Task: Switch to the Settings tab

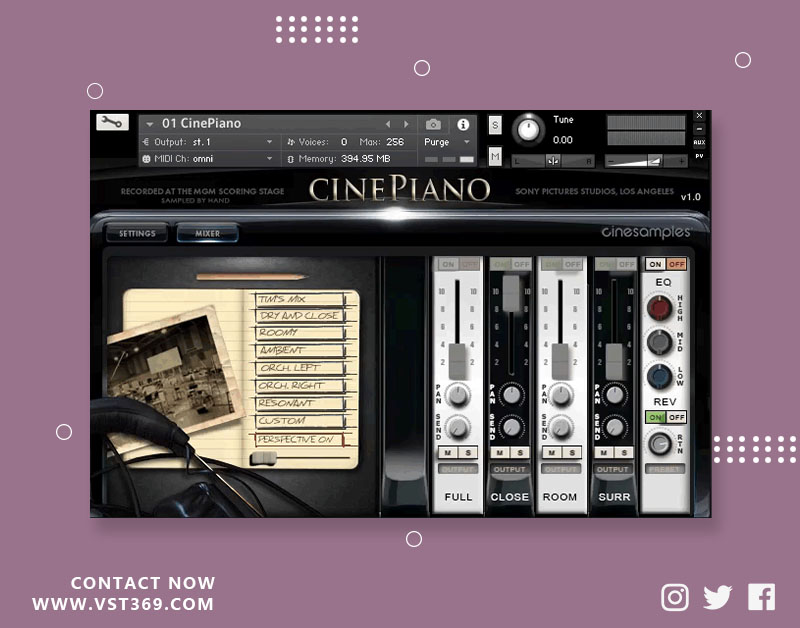Action: [x=137, y=233]
